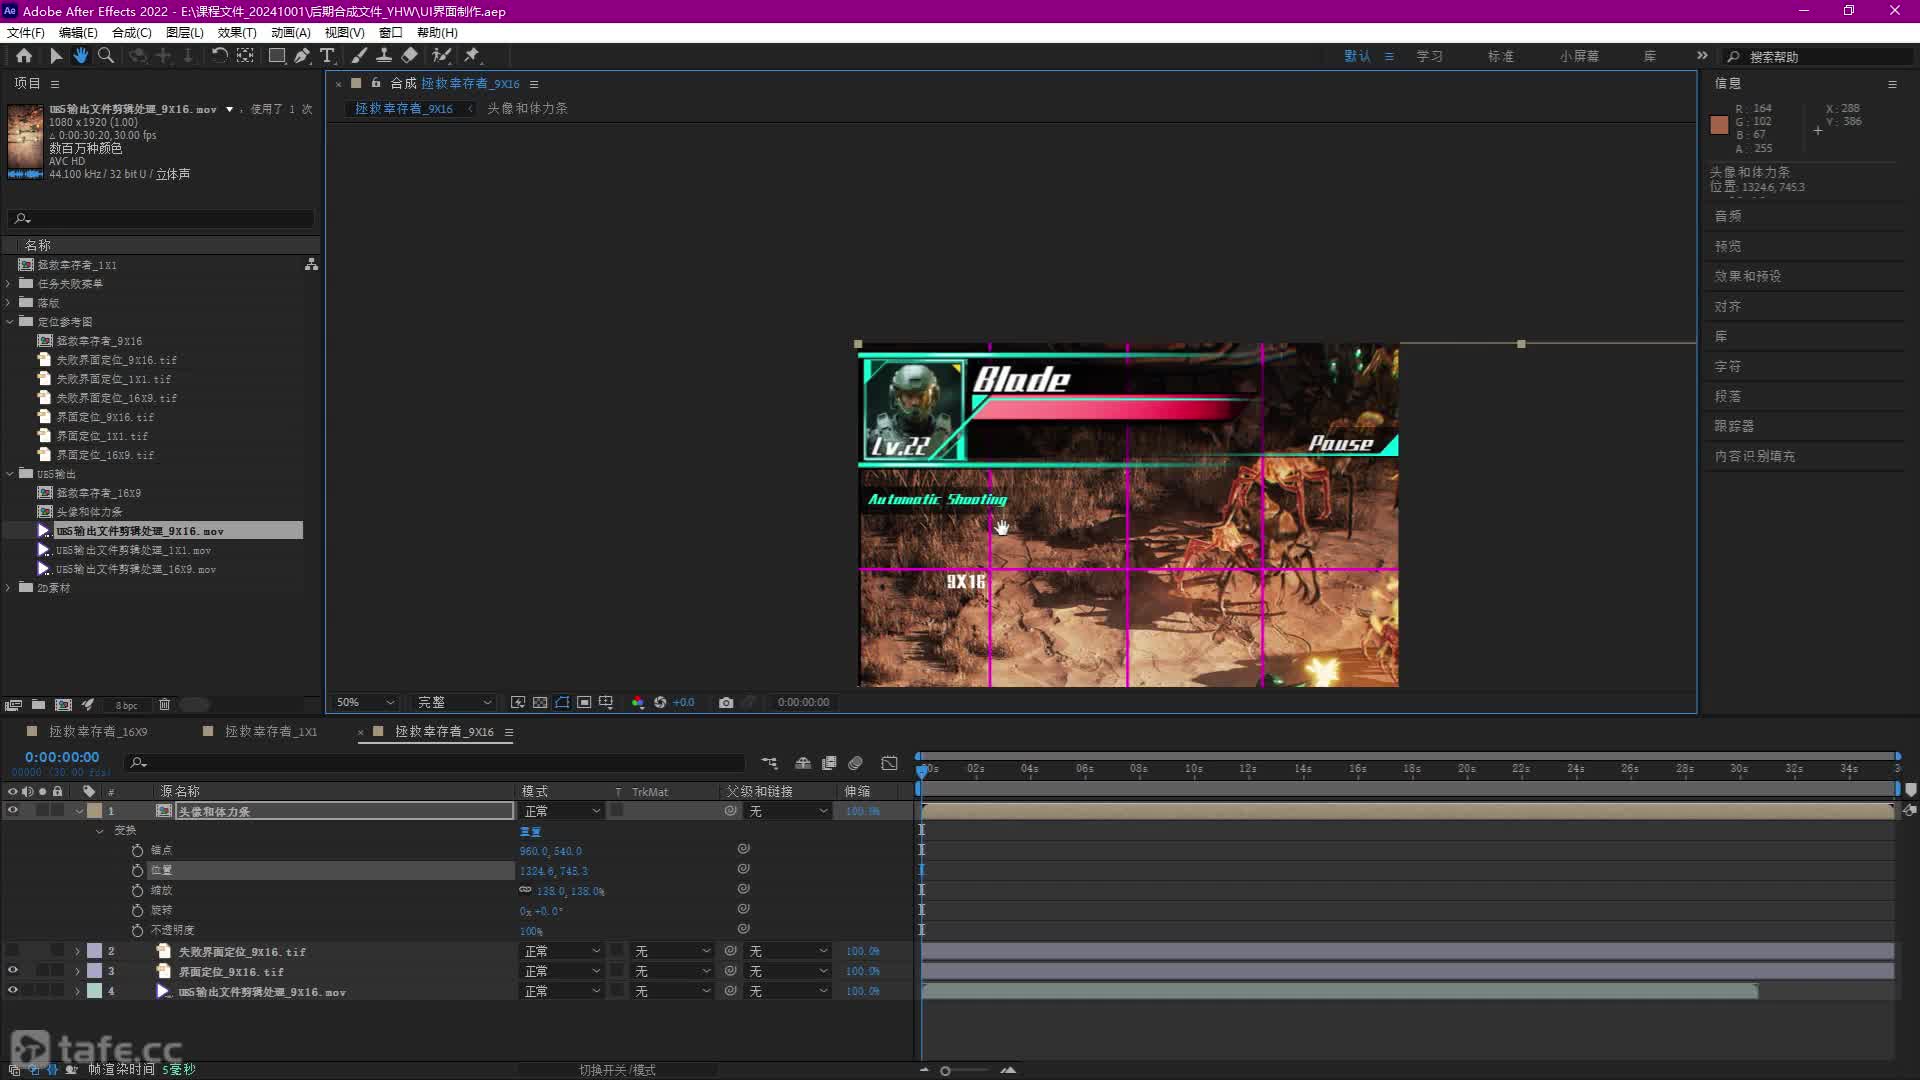Select the Type (T) tool

(327, 56)
